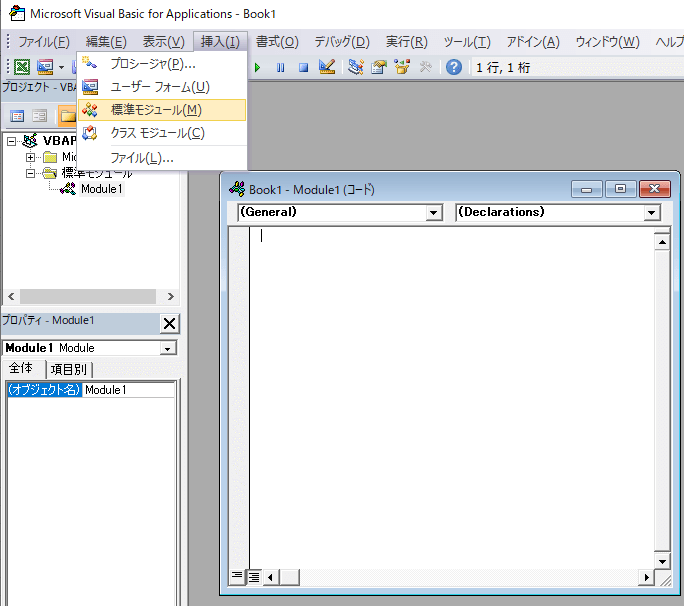The height and width of the screenshot is (606, 684).
Task: Close the Properties pane with X button
Action: click(x=169, y=323)
